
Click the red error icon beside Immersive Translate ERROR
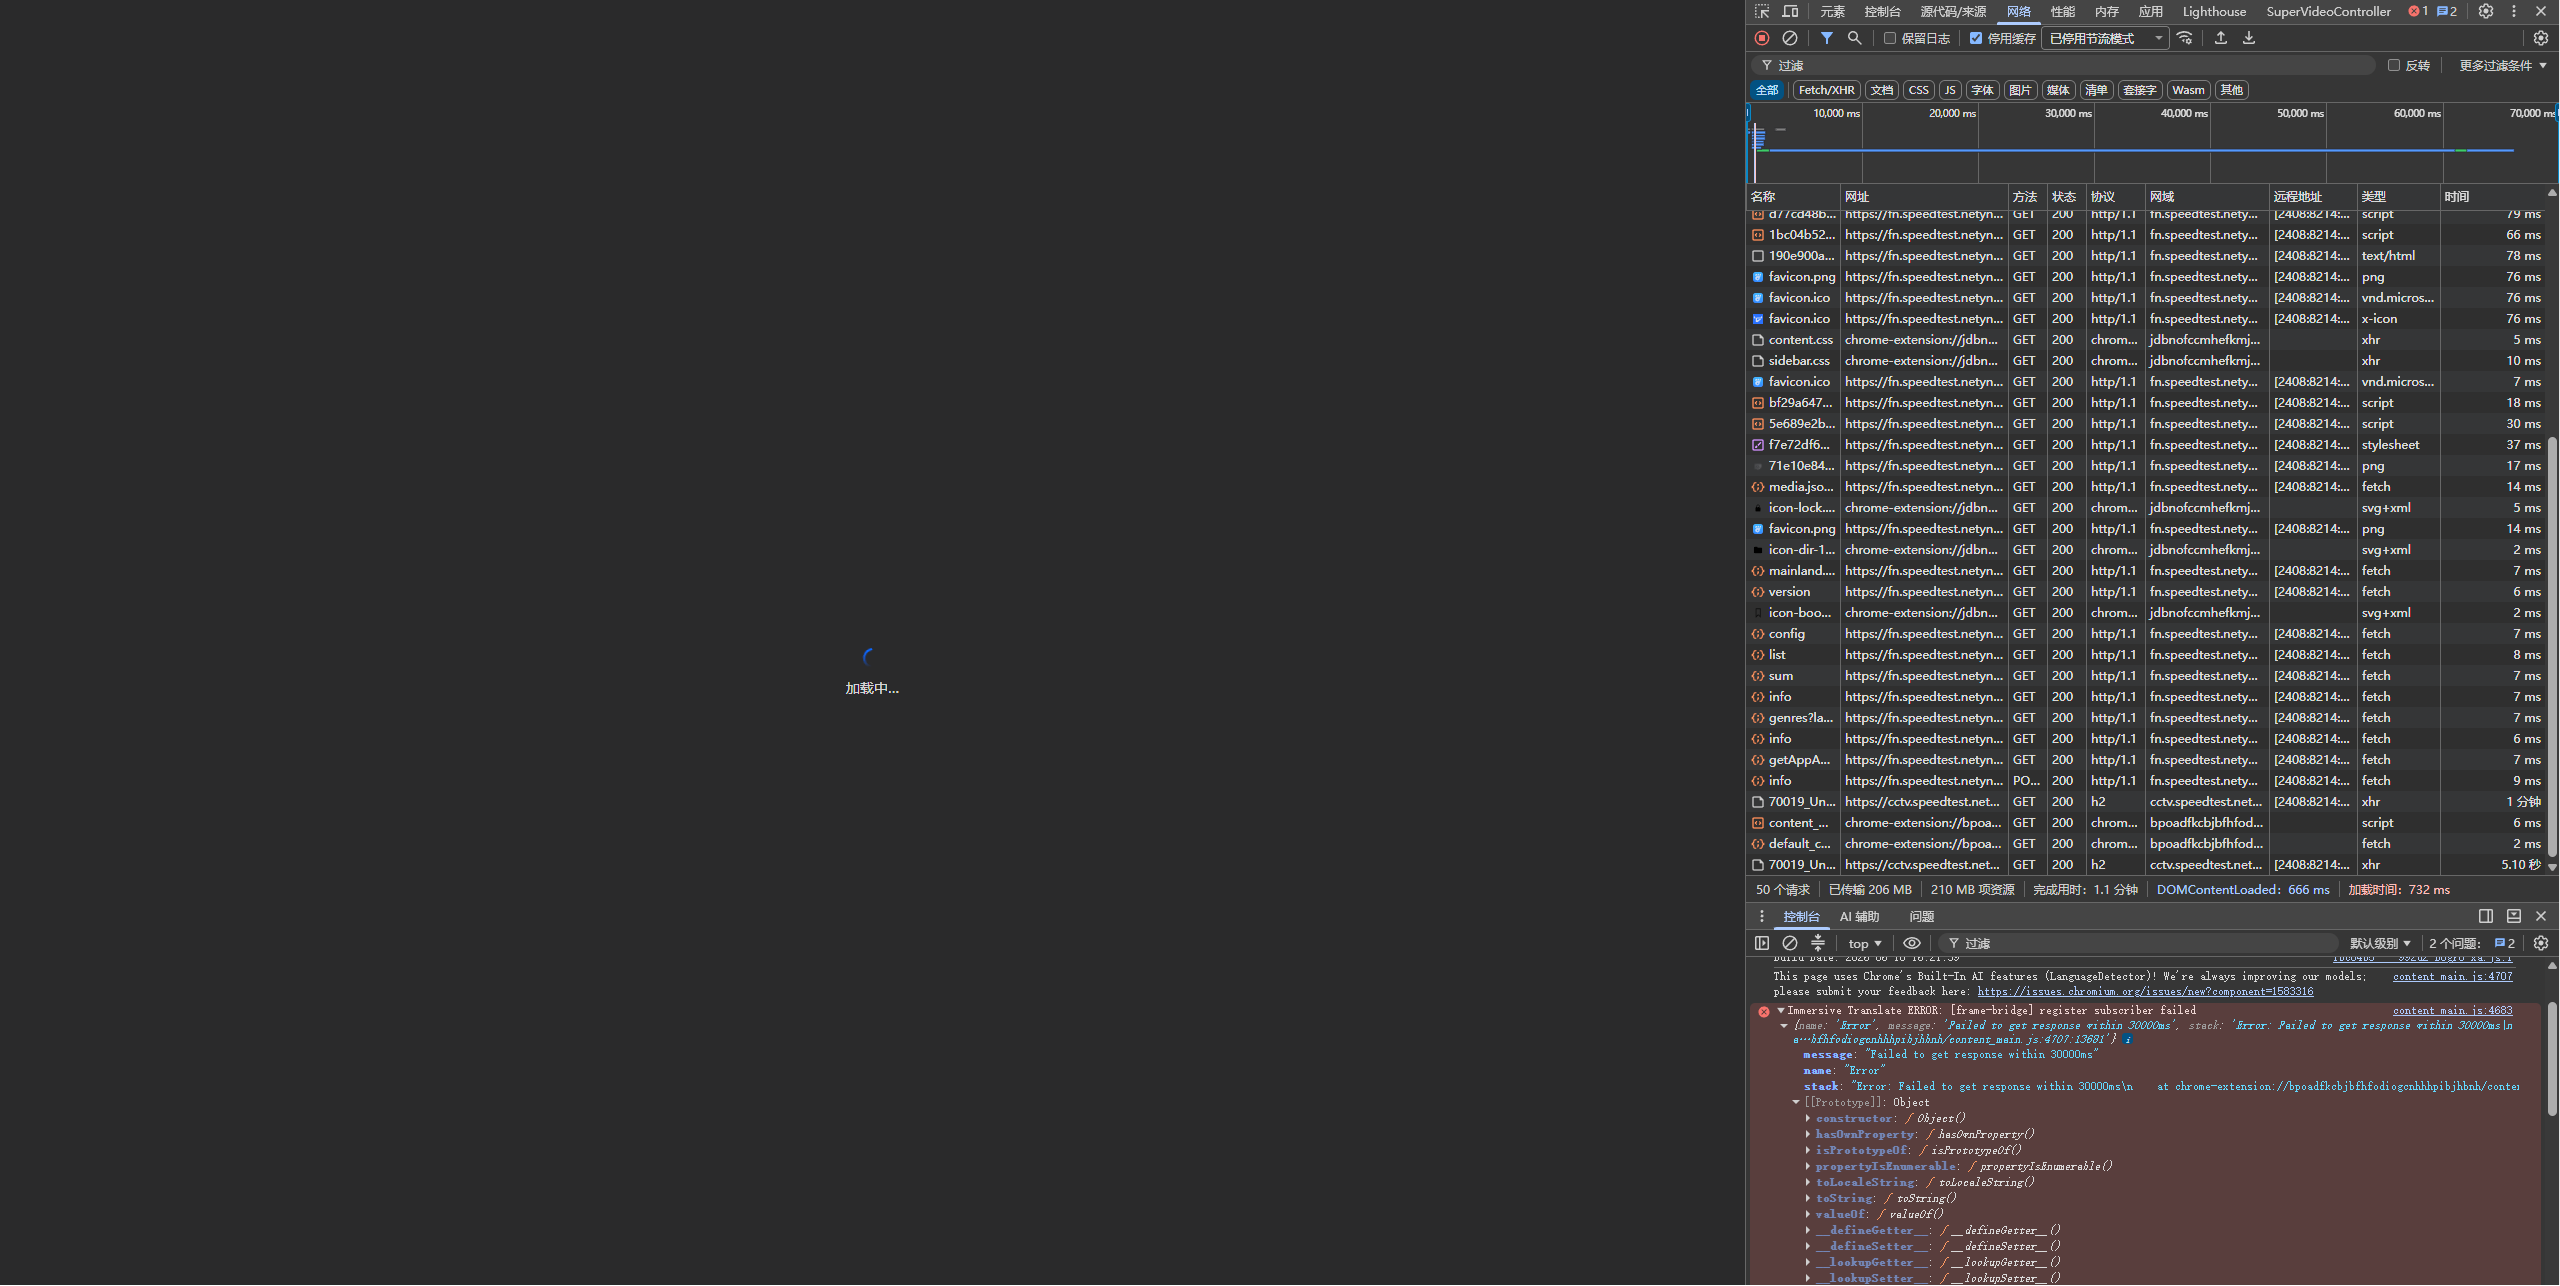point(1764,1012)
